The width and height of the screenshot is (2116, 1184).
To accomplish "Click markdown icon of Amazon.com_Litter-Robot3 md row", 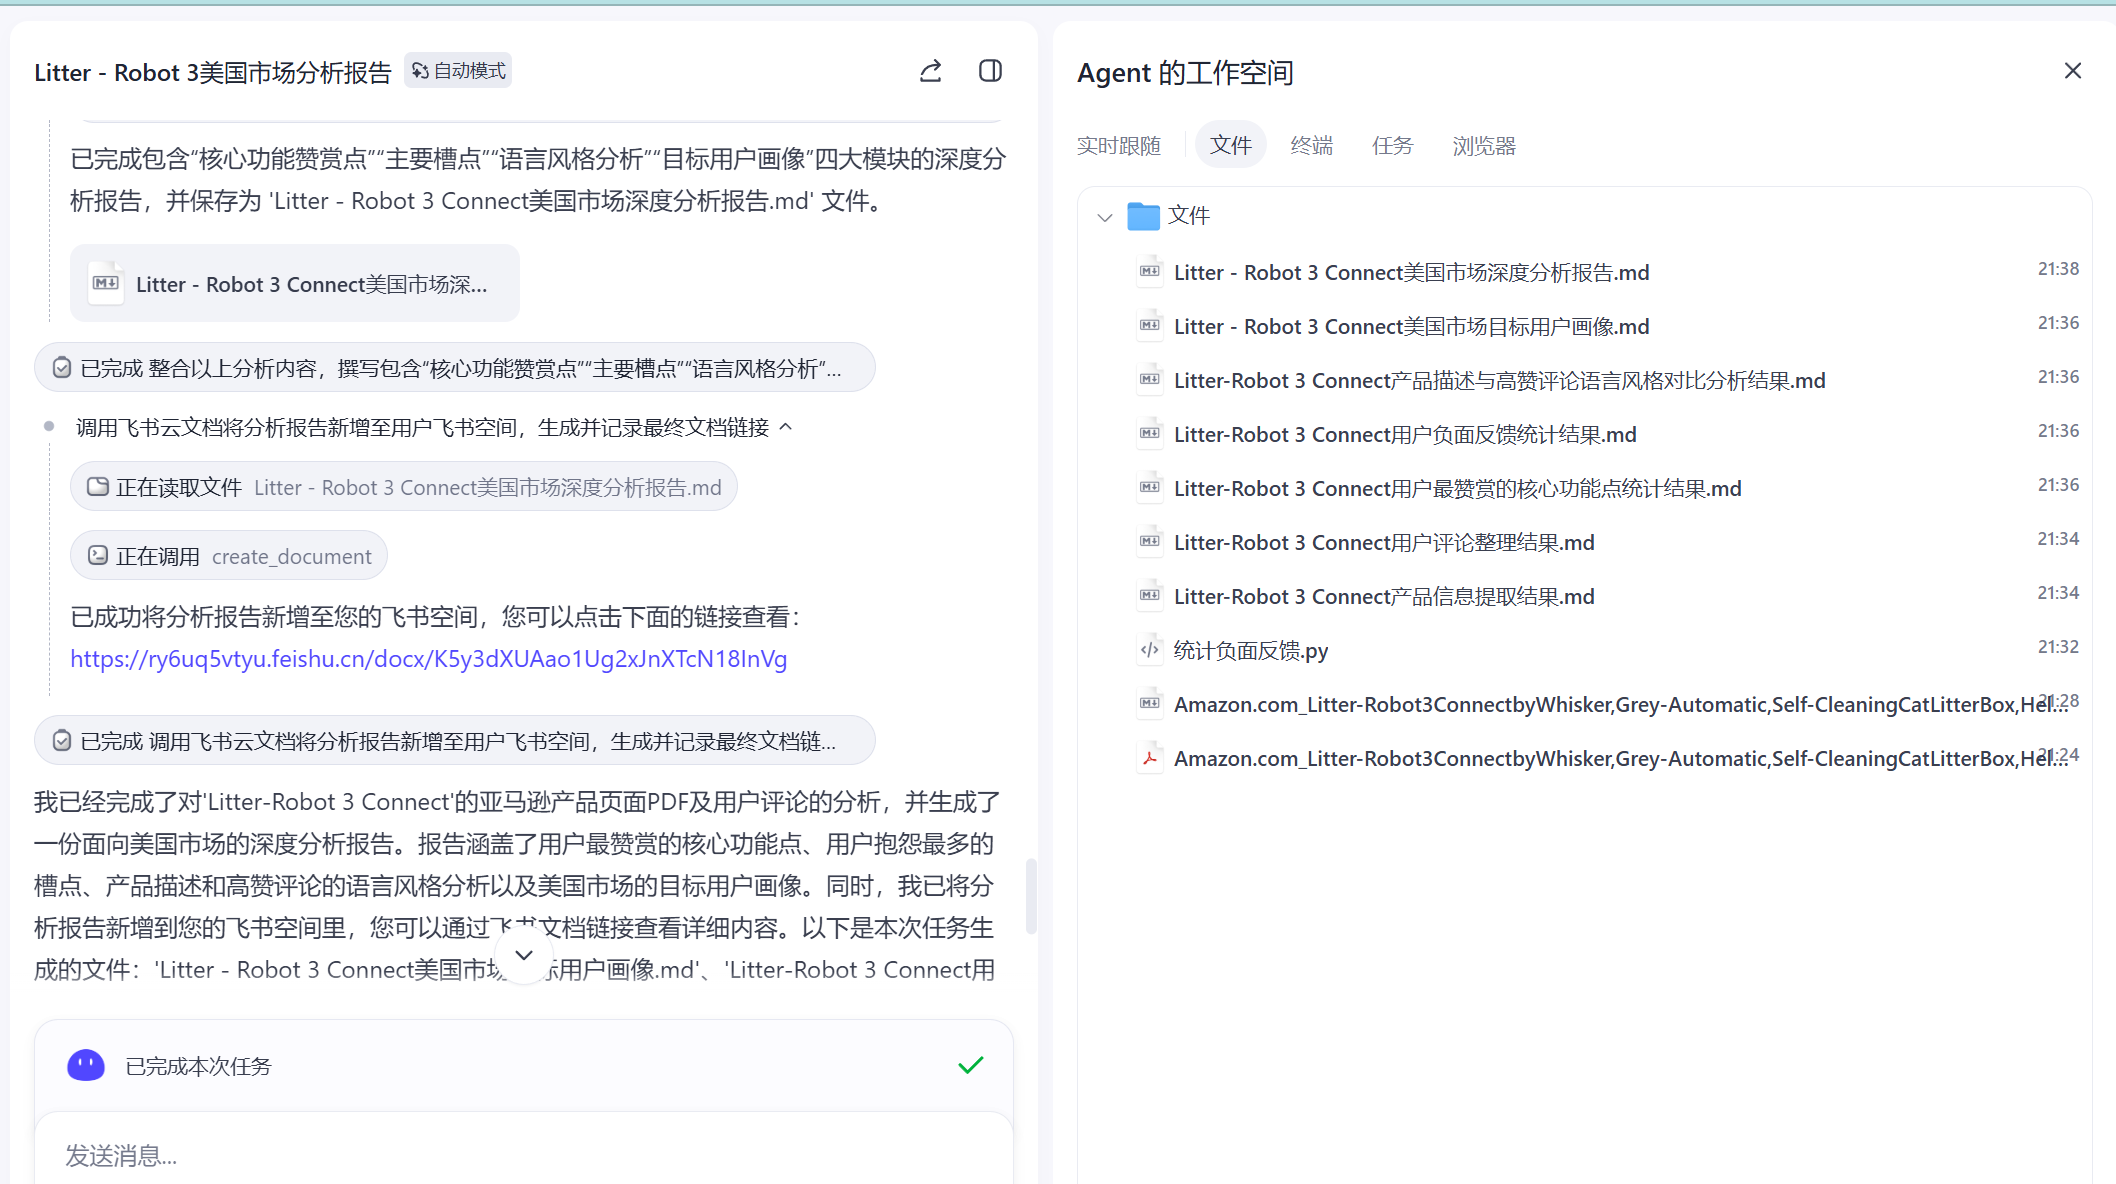I will pos(1150,704).
